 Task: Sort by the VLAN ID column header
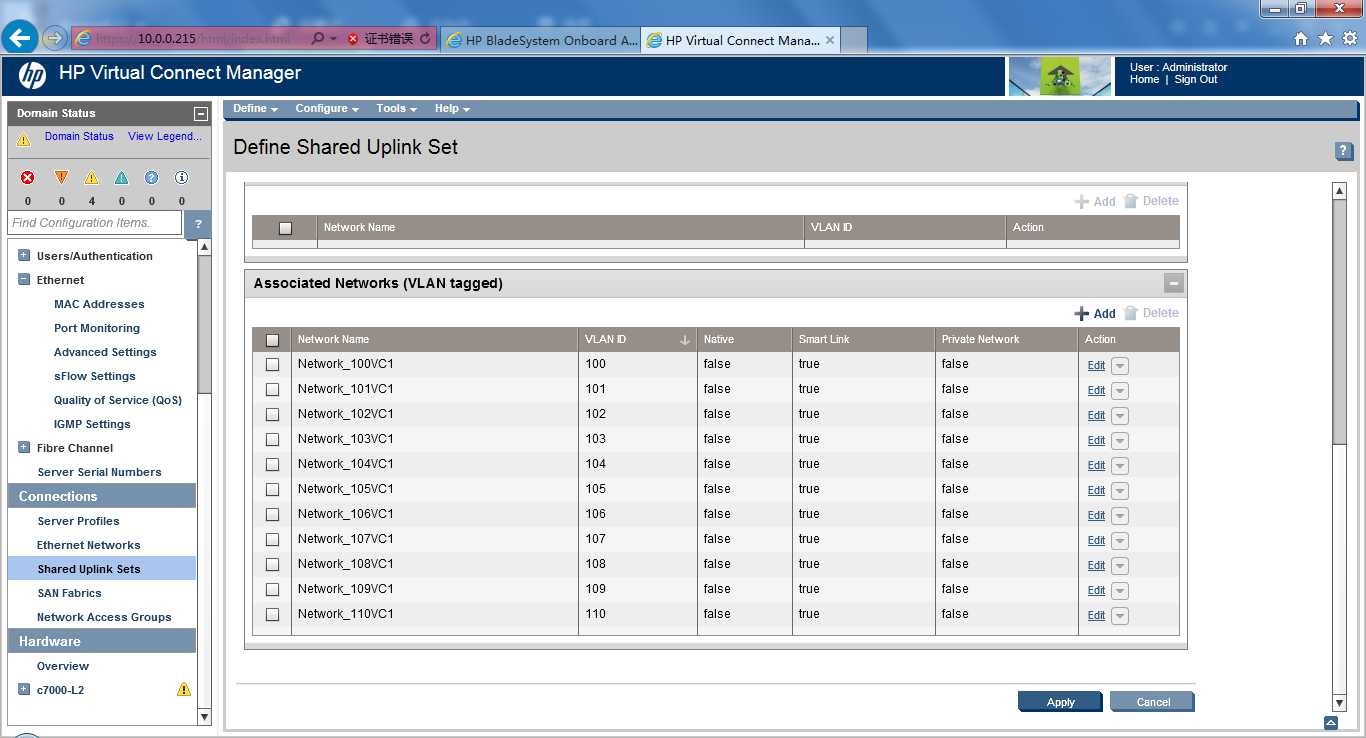pos(637,340)
